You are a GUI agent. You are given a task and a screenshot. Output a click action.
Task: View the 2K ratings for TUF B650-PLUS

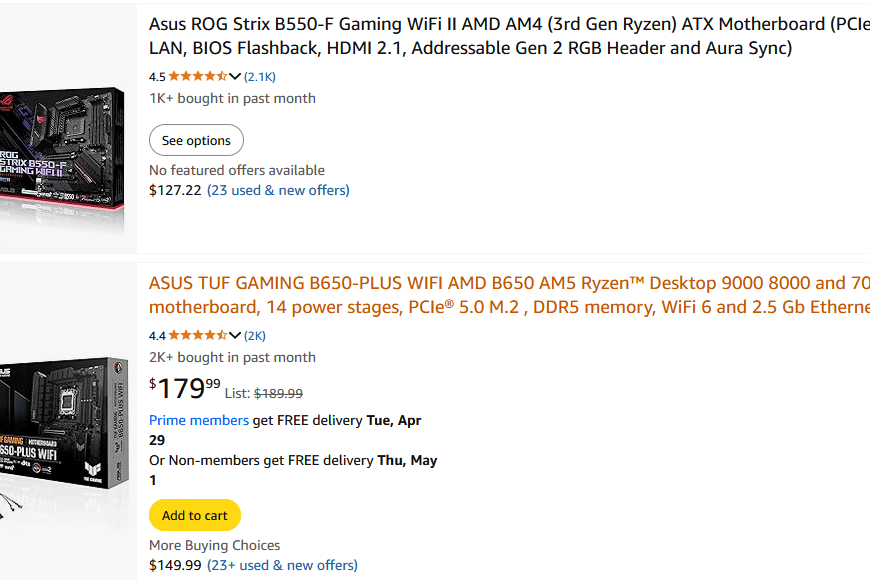pyautogui.click(x=255, y=335)
